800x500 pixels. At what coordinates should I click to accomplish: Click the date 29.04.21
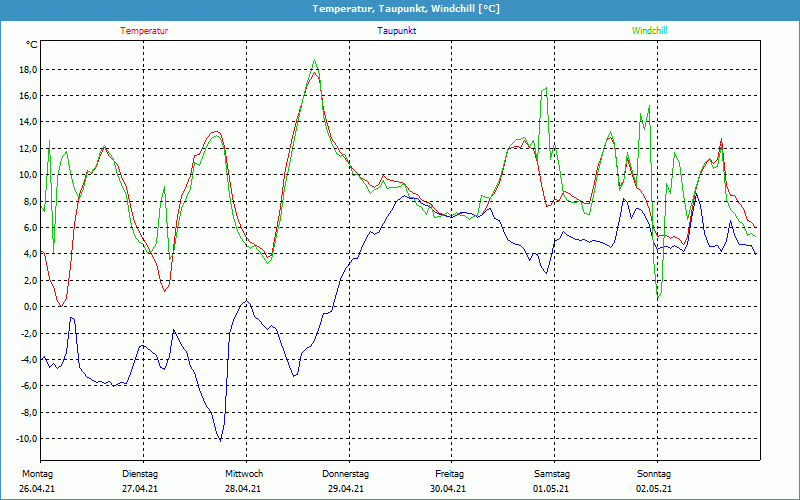346,488
